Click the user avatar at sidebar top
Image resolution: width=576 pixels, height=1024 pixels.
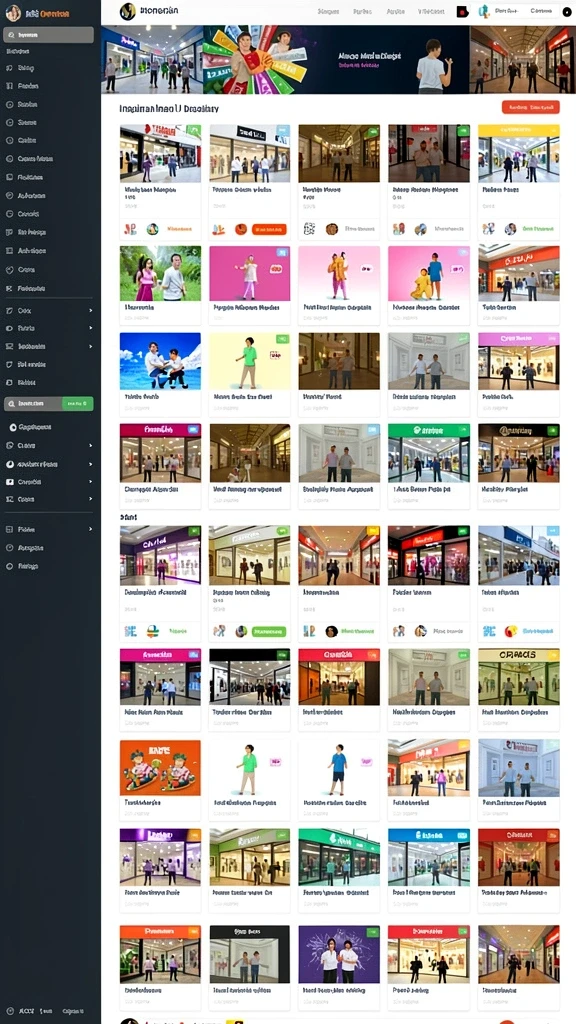13,12
